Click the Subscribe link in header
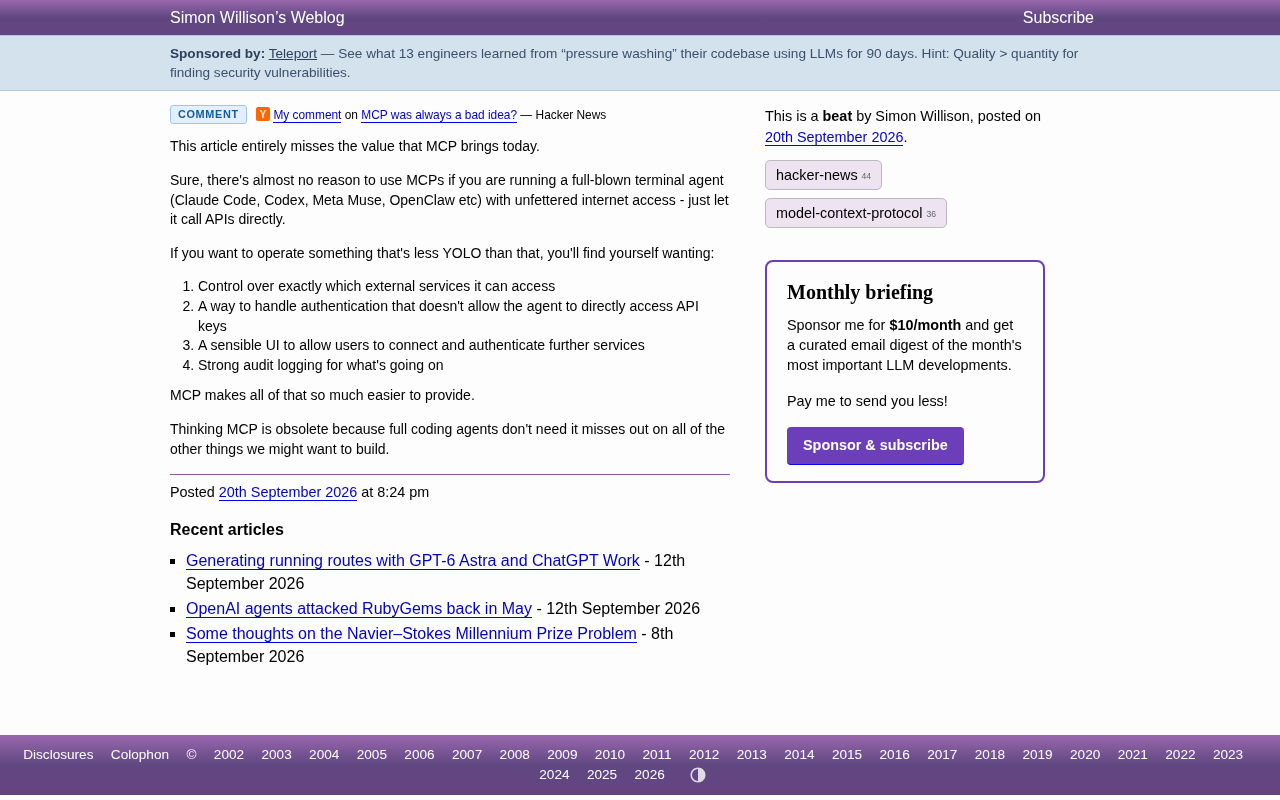 [x=1058, y=18]
